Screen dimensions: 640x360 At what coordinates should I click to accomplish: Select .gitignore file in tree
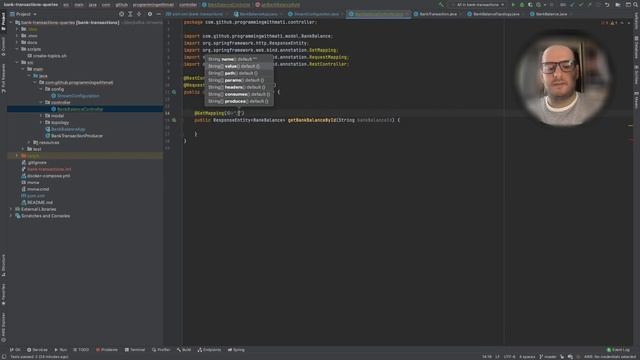37,162
